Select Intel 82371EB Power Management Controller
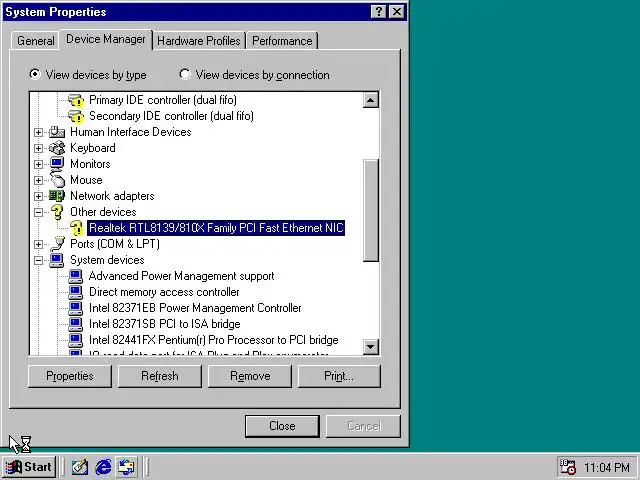Image resolution: width=640 pixels, height=480 pixels. tap(195, 308)
